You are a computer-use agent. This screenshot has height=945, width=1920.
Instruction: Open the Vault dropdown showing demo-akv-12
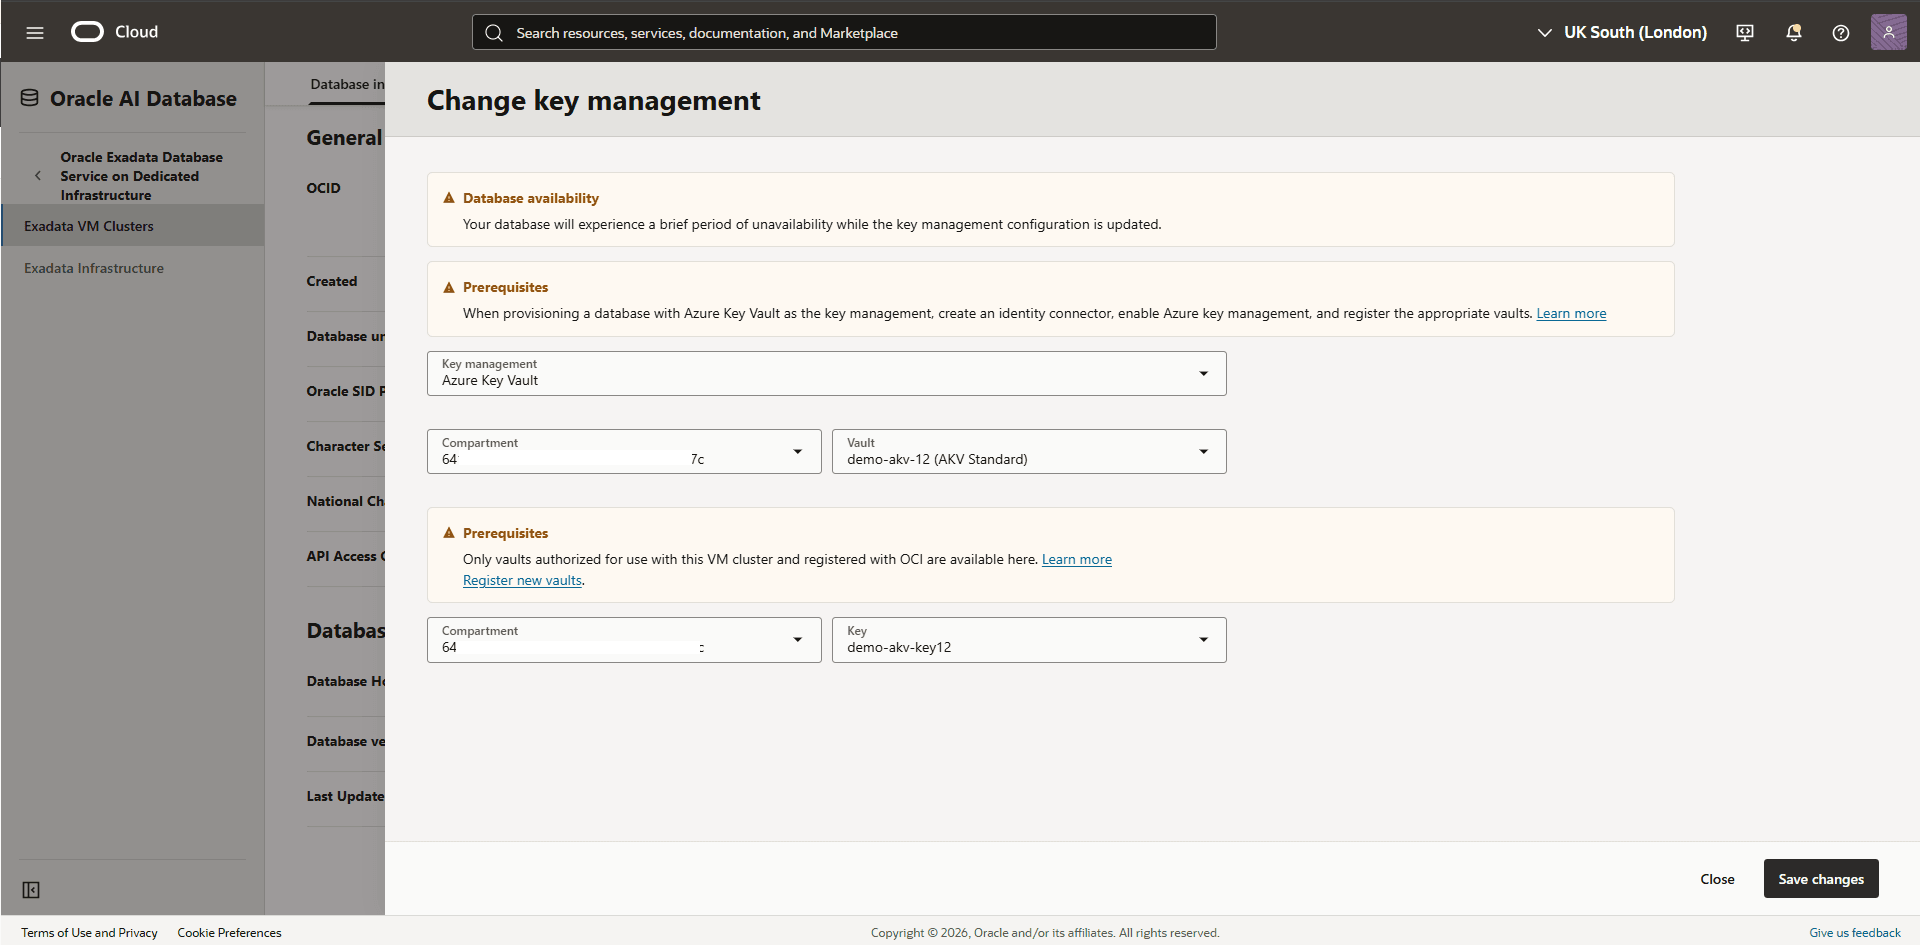click(x=1204, y=451)
